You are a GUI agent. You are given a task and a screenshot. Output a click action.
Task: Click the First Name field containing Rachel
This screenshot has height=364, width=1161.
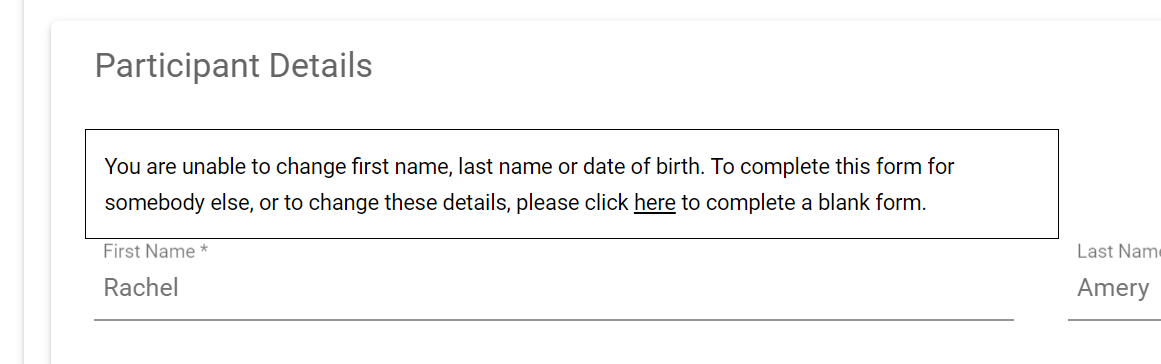coord(554,287)
